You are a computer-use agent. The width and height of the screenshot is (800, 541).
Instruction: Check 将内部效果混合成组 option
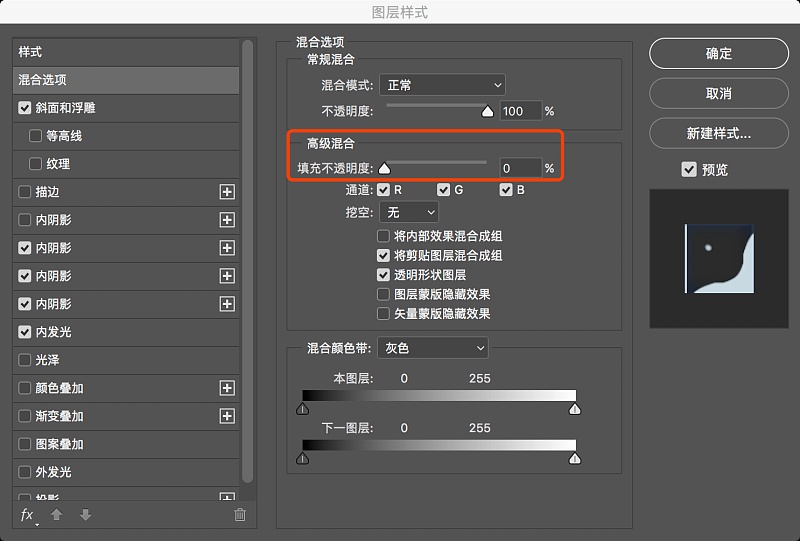(383, 236)
